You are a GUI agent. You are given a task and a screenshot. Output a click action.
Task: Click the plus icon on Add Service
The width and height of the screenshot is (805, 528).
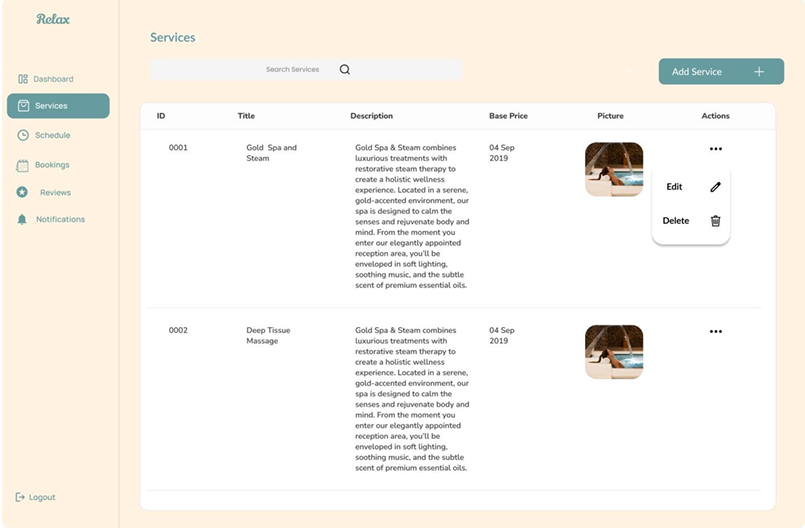coord(759,72)
